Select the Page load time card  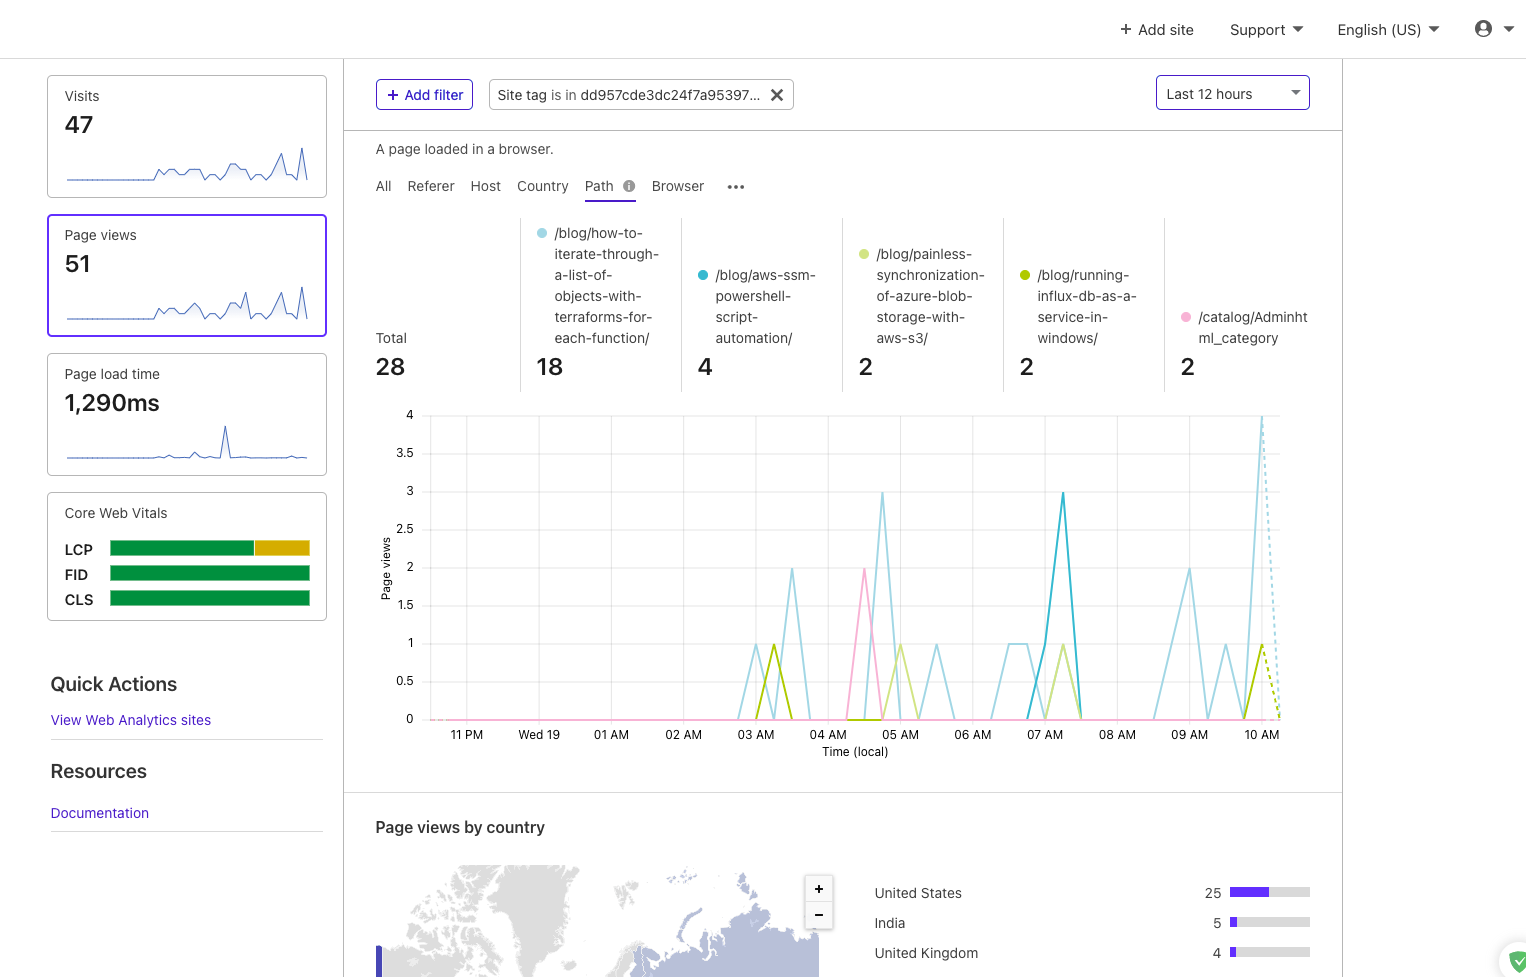click(x=187, y=414)
